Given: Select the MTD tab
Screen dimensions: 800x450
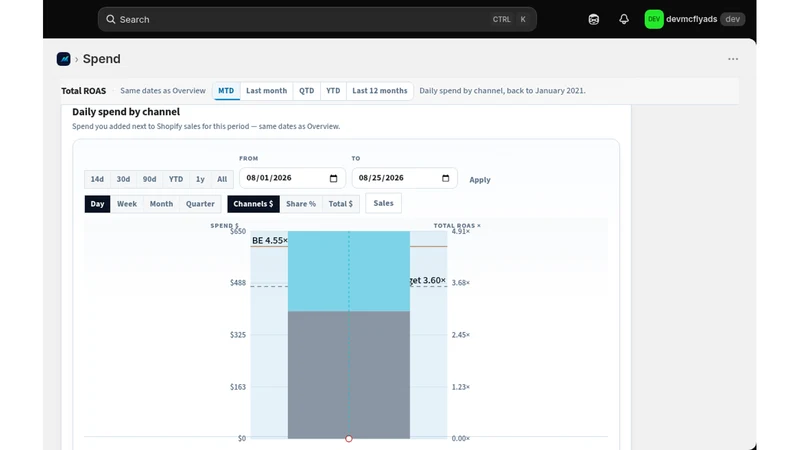Looking at the screenshot, I should pos(226,91).
